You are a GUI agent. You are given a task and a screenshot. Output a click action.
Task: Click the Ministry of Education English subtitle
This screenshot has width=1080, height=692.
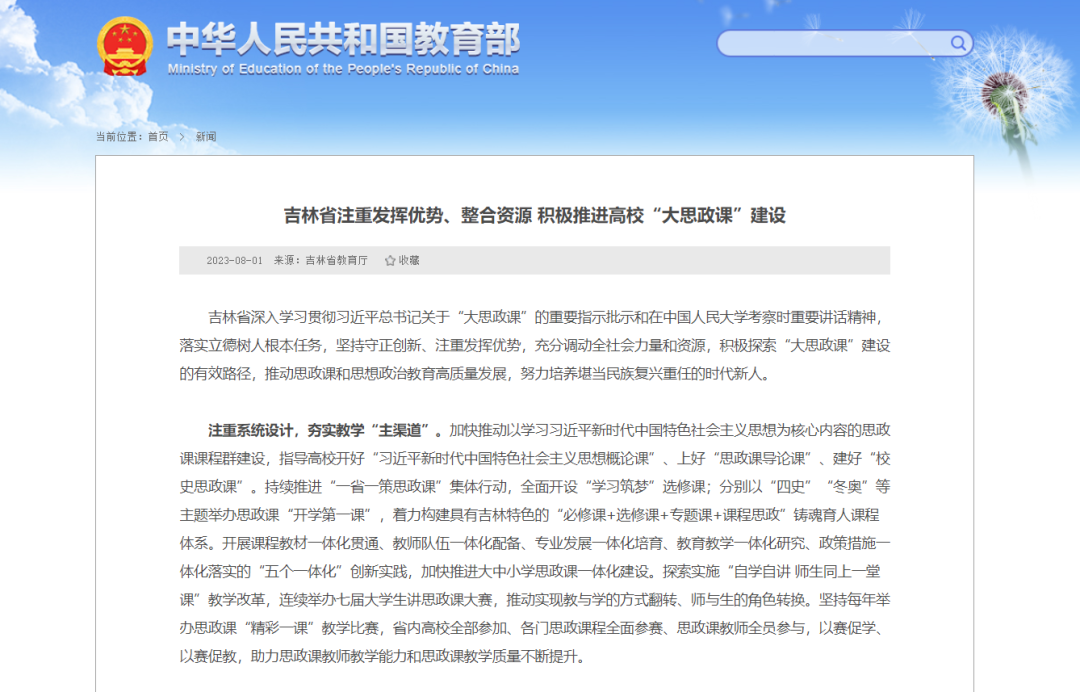tap(343, 69)
